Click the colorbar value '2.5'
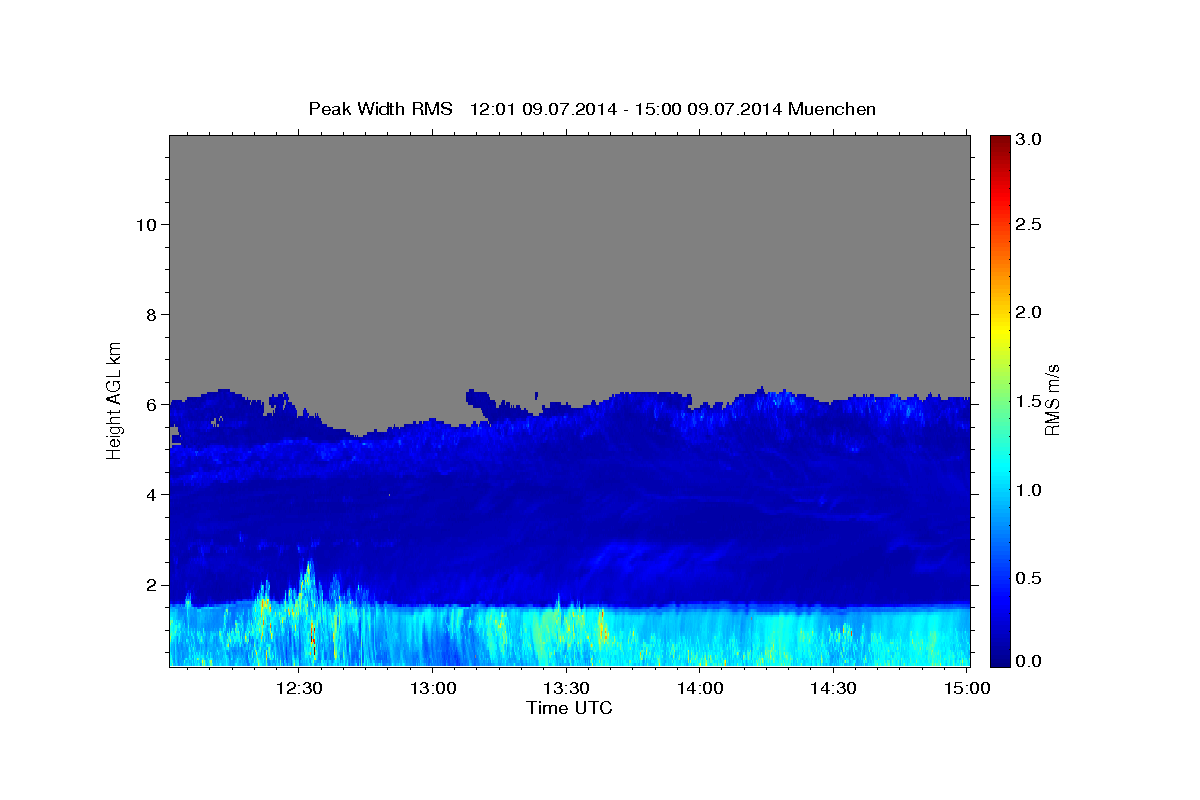 coord(1029,224)
